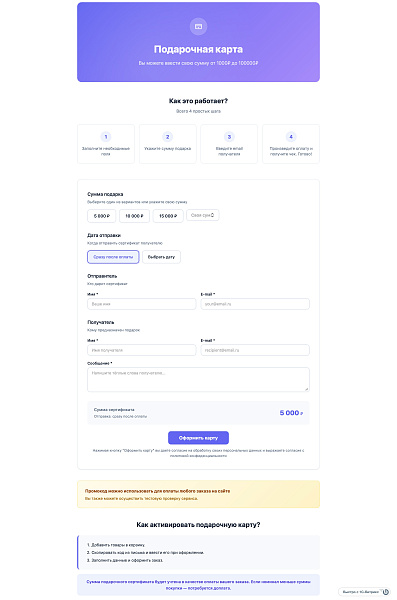This screenshot has width=397, height=600.
Task: Click the step 3 circle icon
Action: coord(229,137)
